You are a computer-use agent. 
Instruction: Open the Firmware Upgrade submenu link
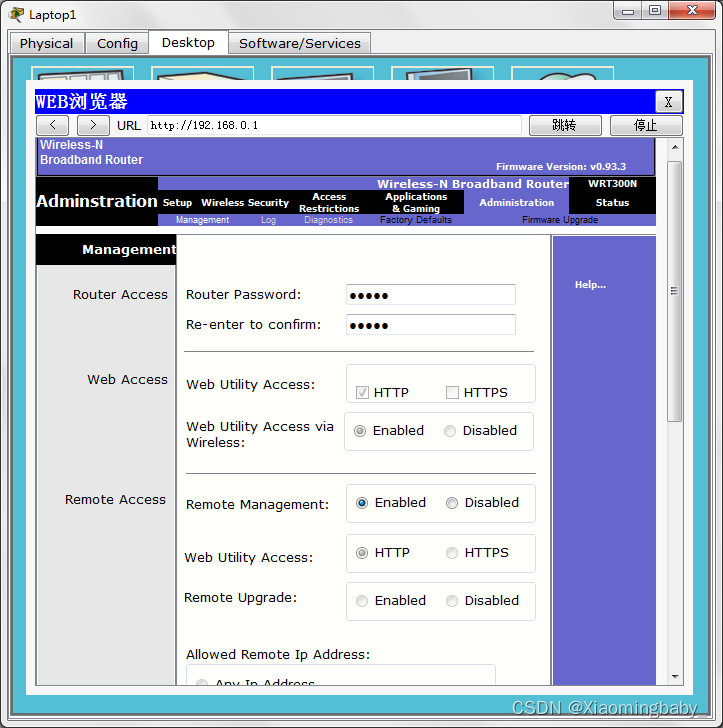560,220
